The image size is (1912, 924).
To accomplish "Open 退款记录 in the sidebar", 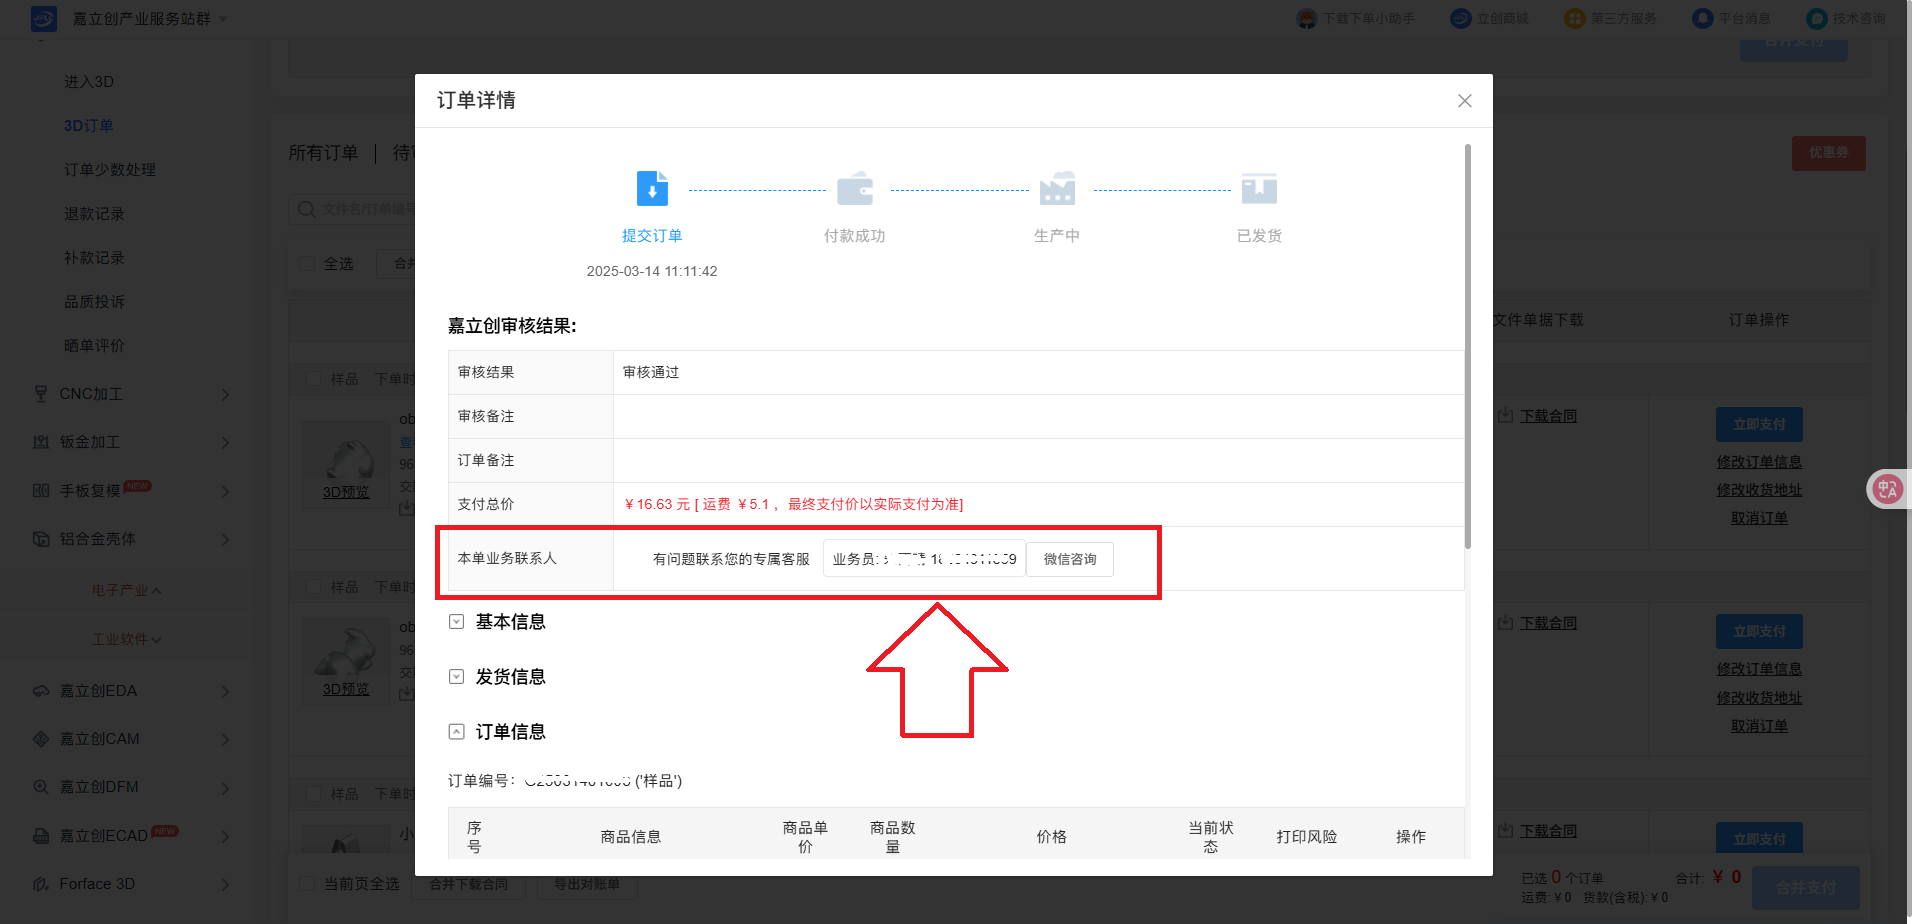I will pos(95,214).
